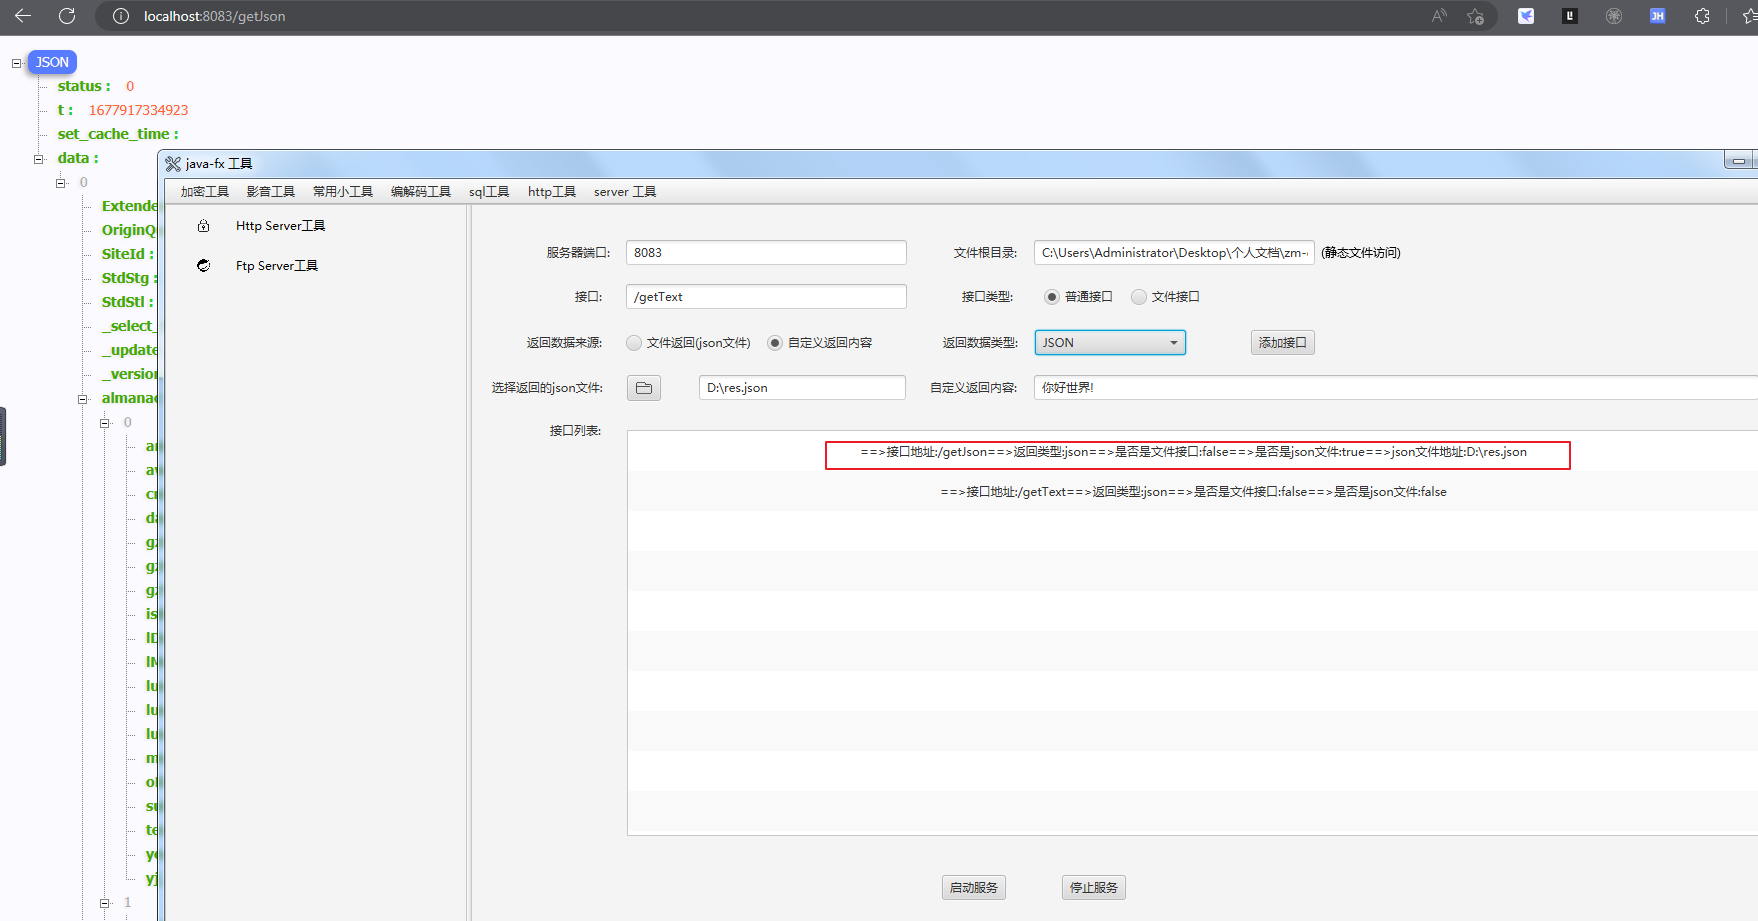
Task: Click the icon beside Ftp Server工具
Action: click(204, 266)
